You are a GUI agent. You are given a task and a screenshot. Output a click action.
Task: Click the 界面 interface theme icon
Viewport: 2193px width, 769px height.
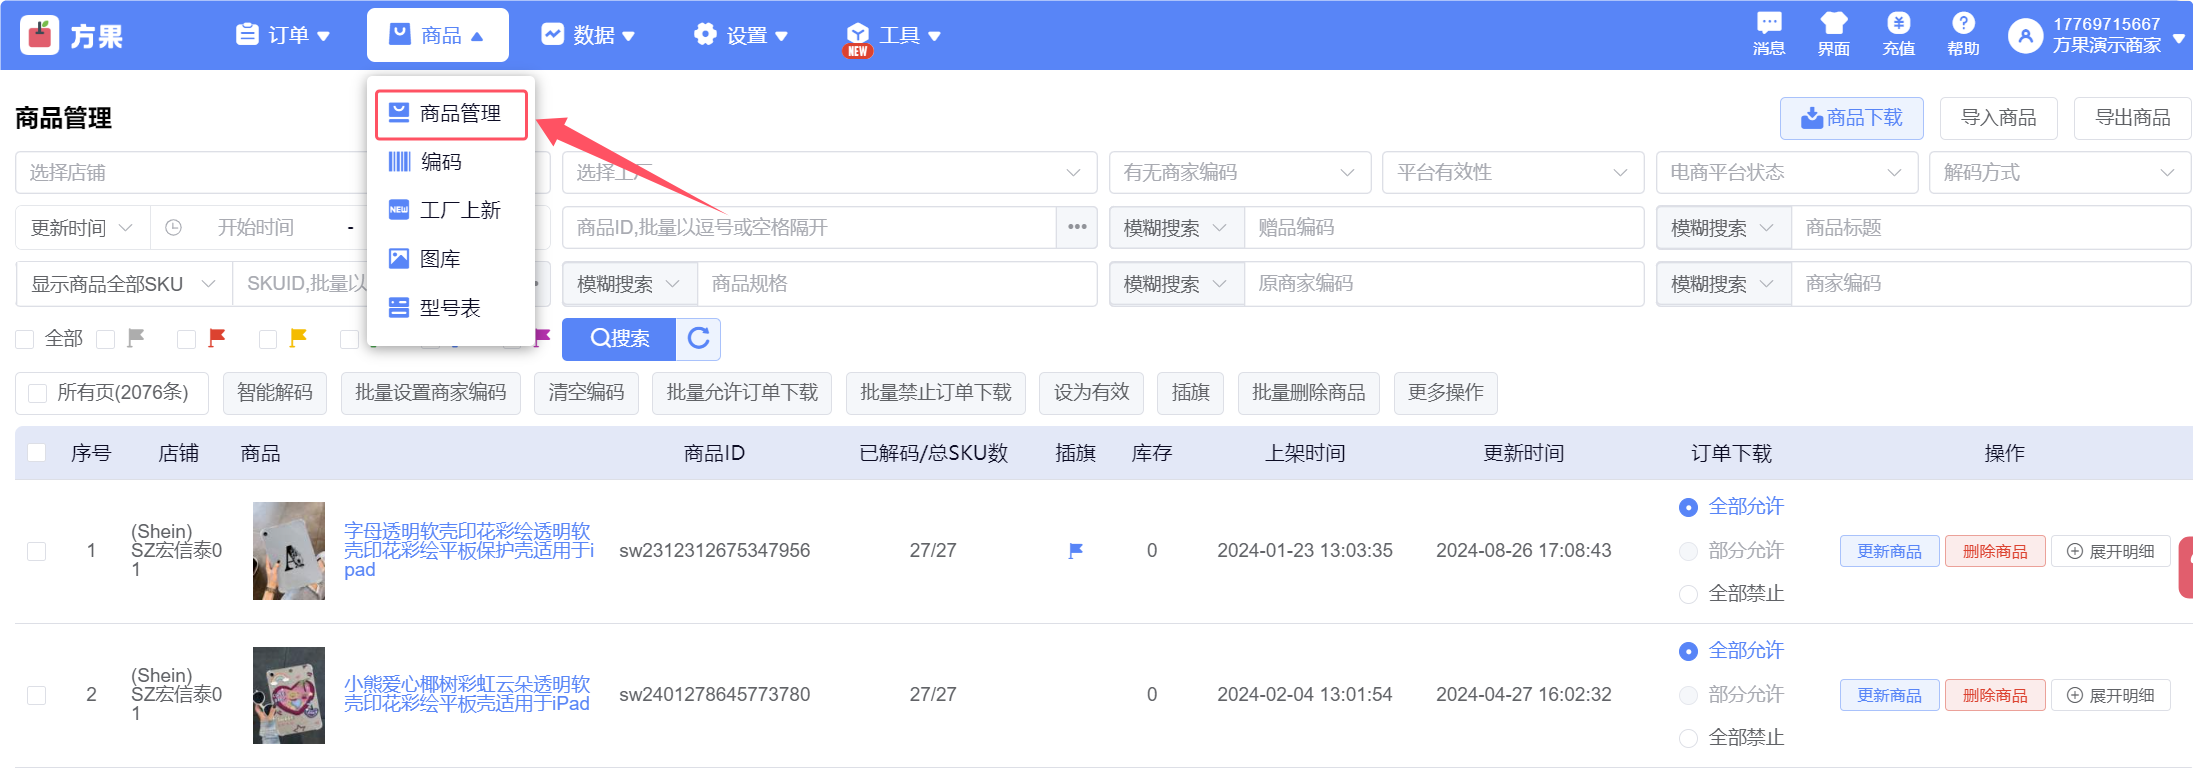point(1833,34)
